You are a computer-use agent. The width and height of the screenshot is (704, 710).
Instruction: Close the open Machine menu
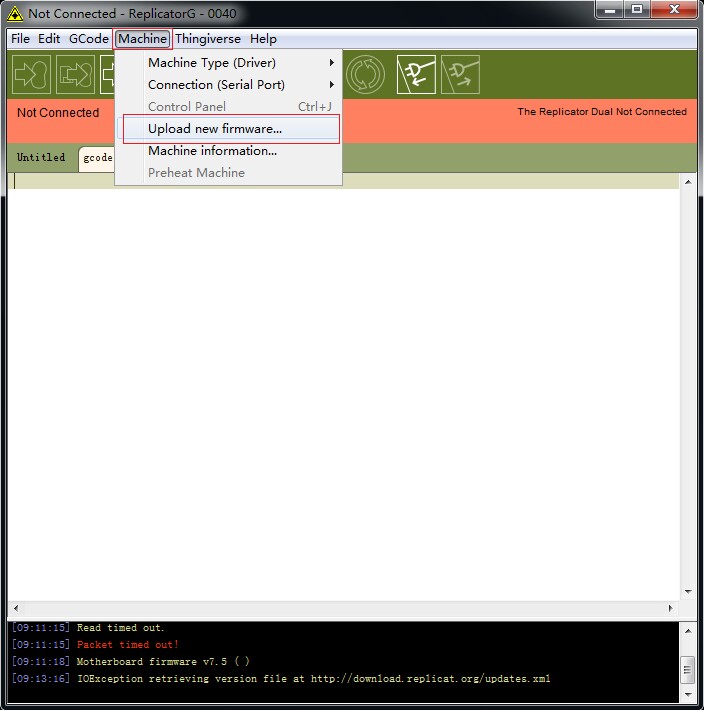143,39
